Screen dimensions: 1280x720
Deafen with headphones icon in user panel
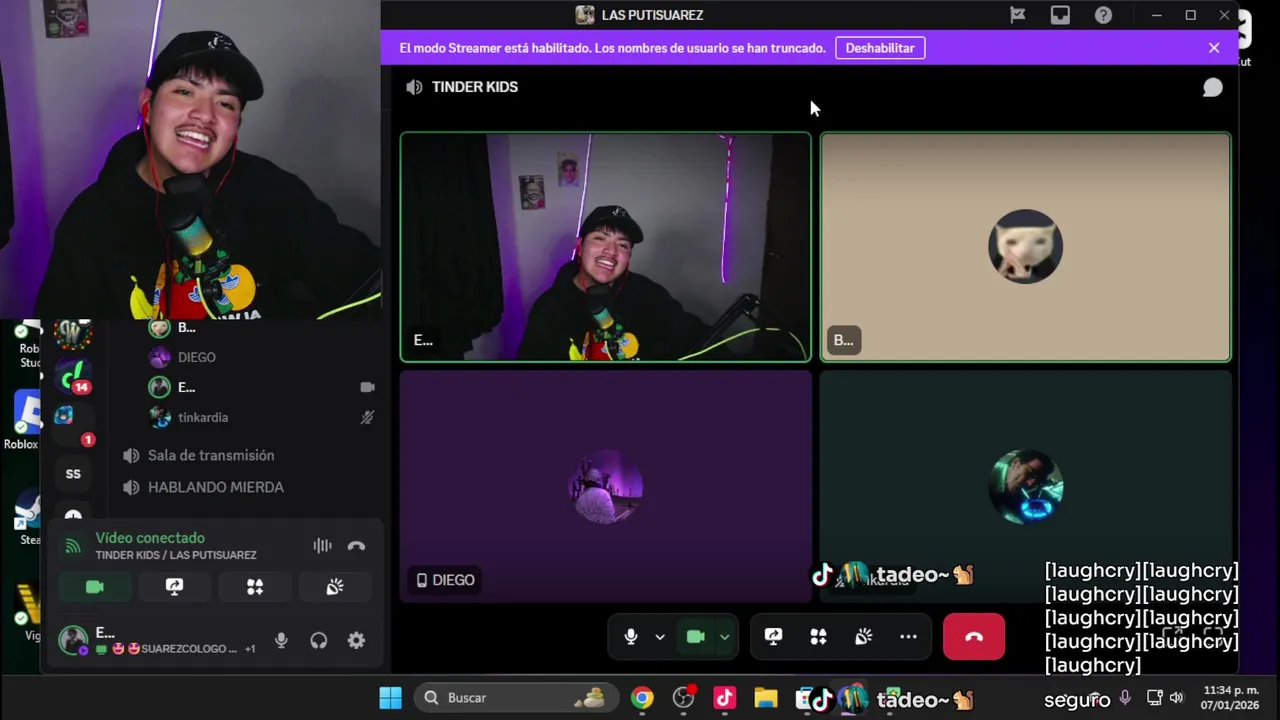[x=319, y=641]
